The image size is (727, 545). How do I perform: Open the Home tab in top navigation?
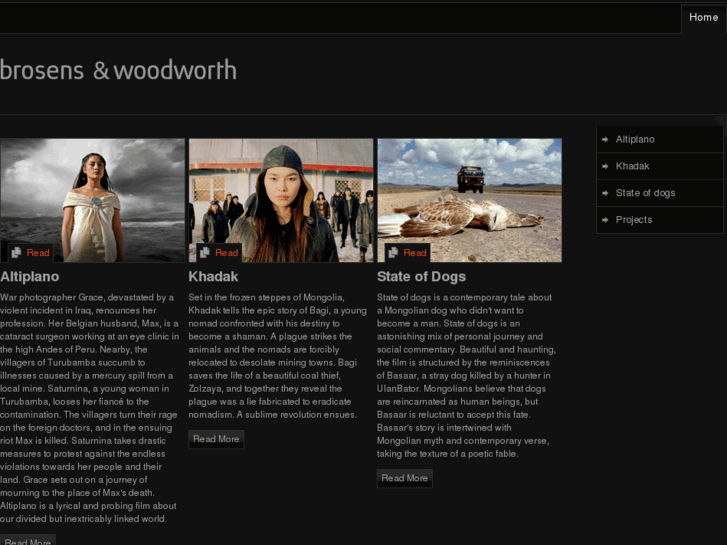click(703, 18)
